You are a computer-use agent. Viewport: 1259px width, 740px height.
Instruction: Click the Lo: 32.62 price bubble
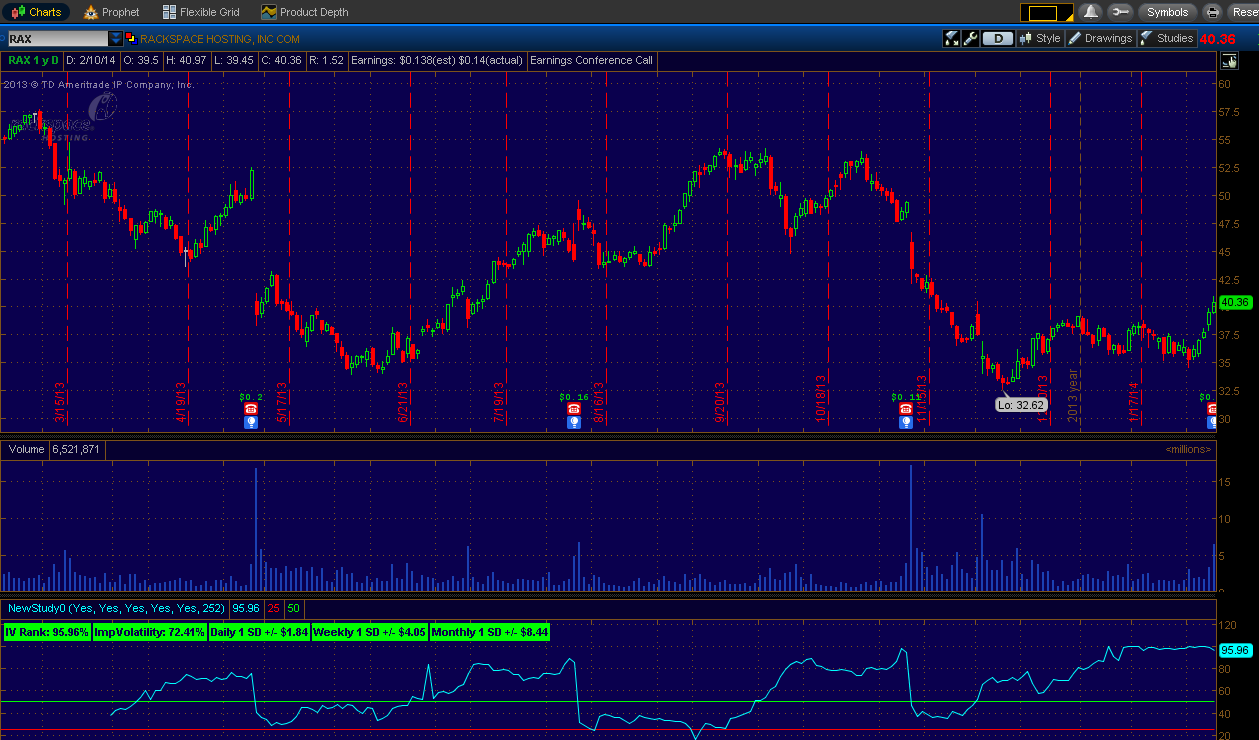[x=1021, y=405]
